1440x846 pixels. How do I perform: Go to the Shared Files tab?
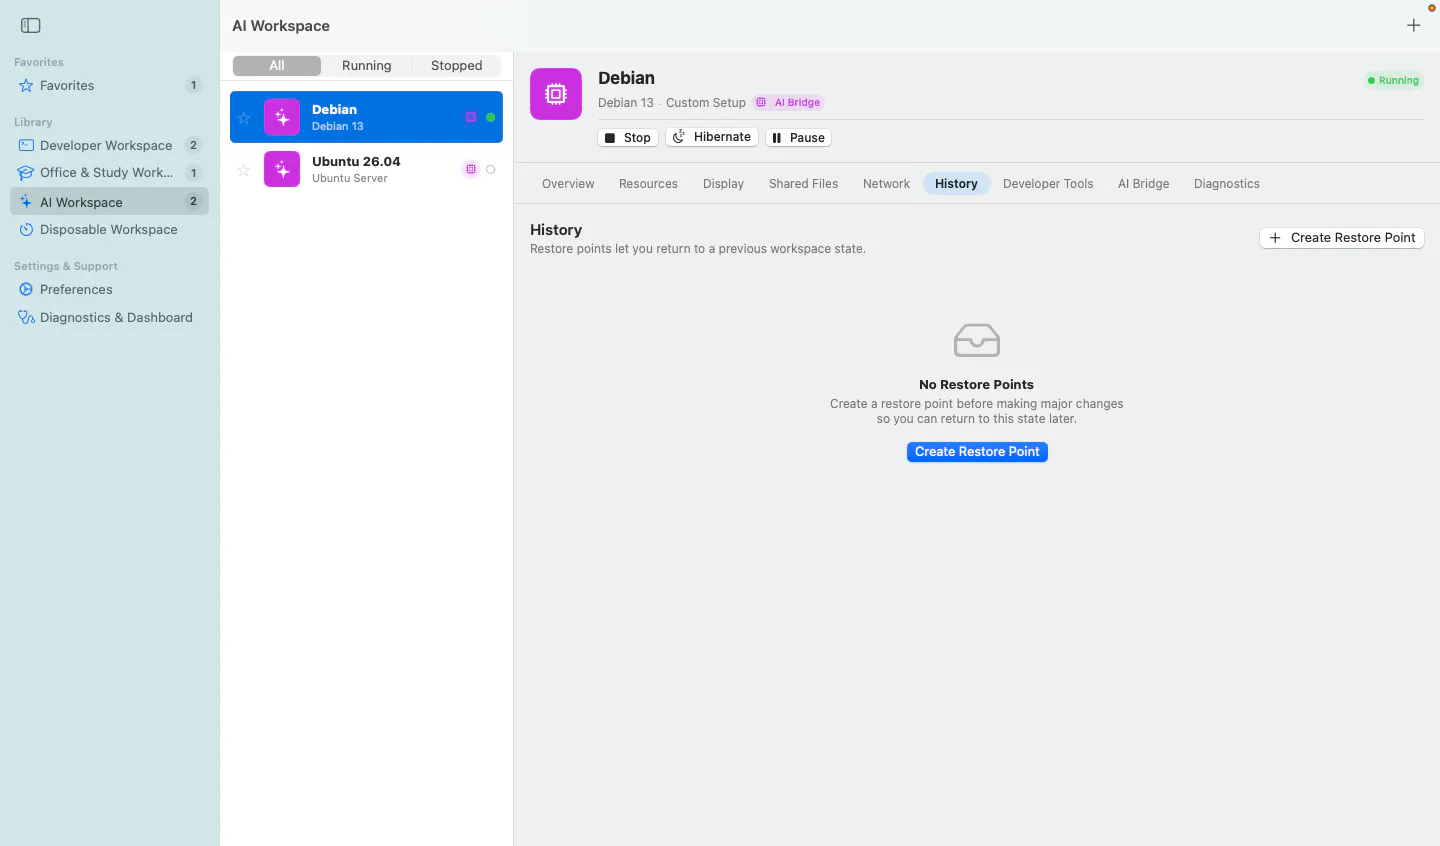tap(804, 184)
